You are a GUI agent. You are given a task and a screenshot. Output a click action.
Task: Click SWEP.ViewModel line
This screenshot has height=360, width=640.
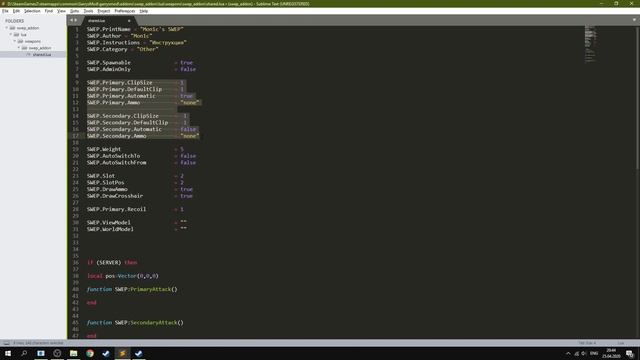137,223
